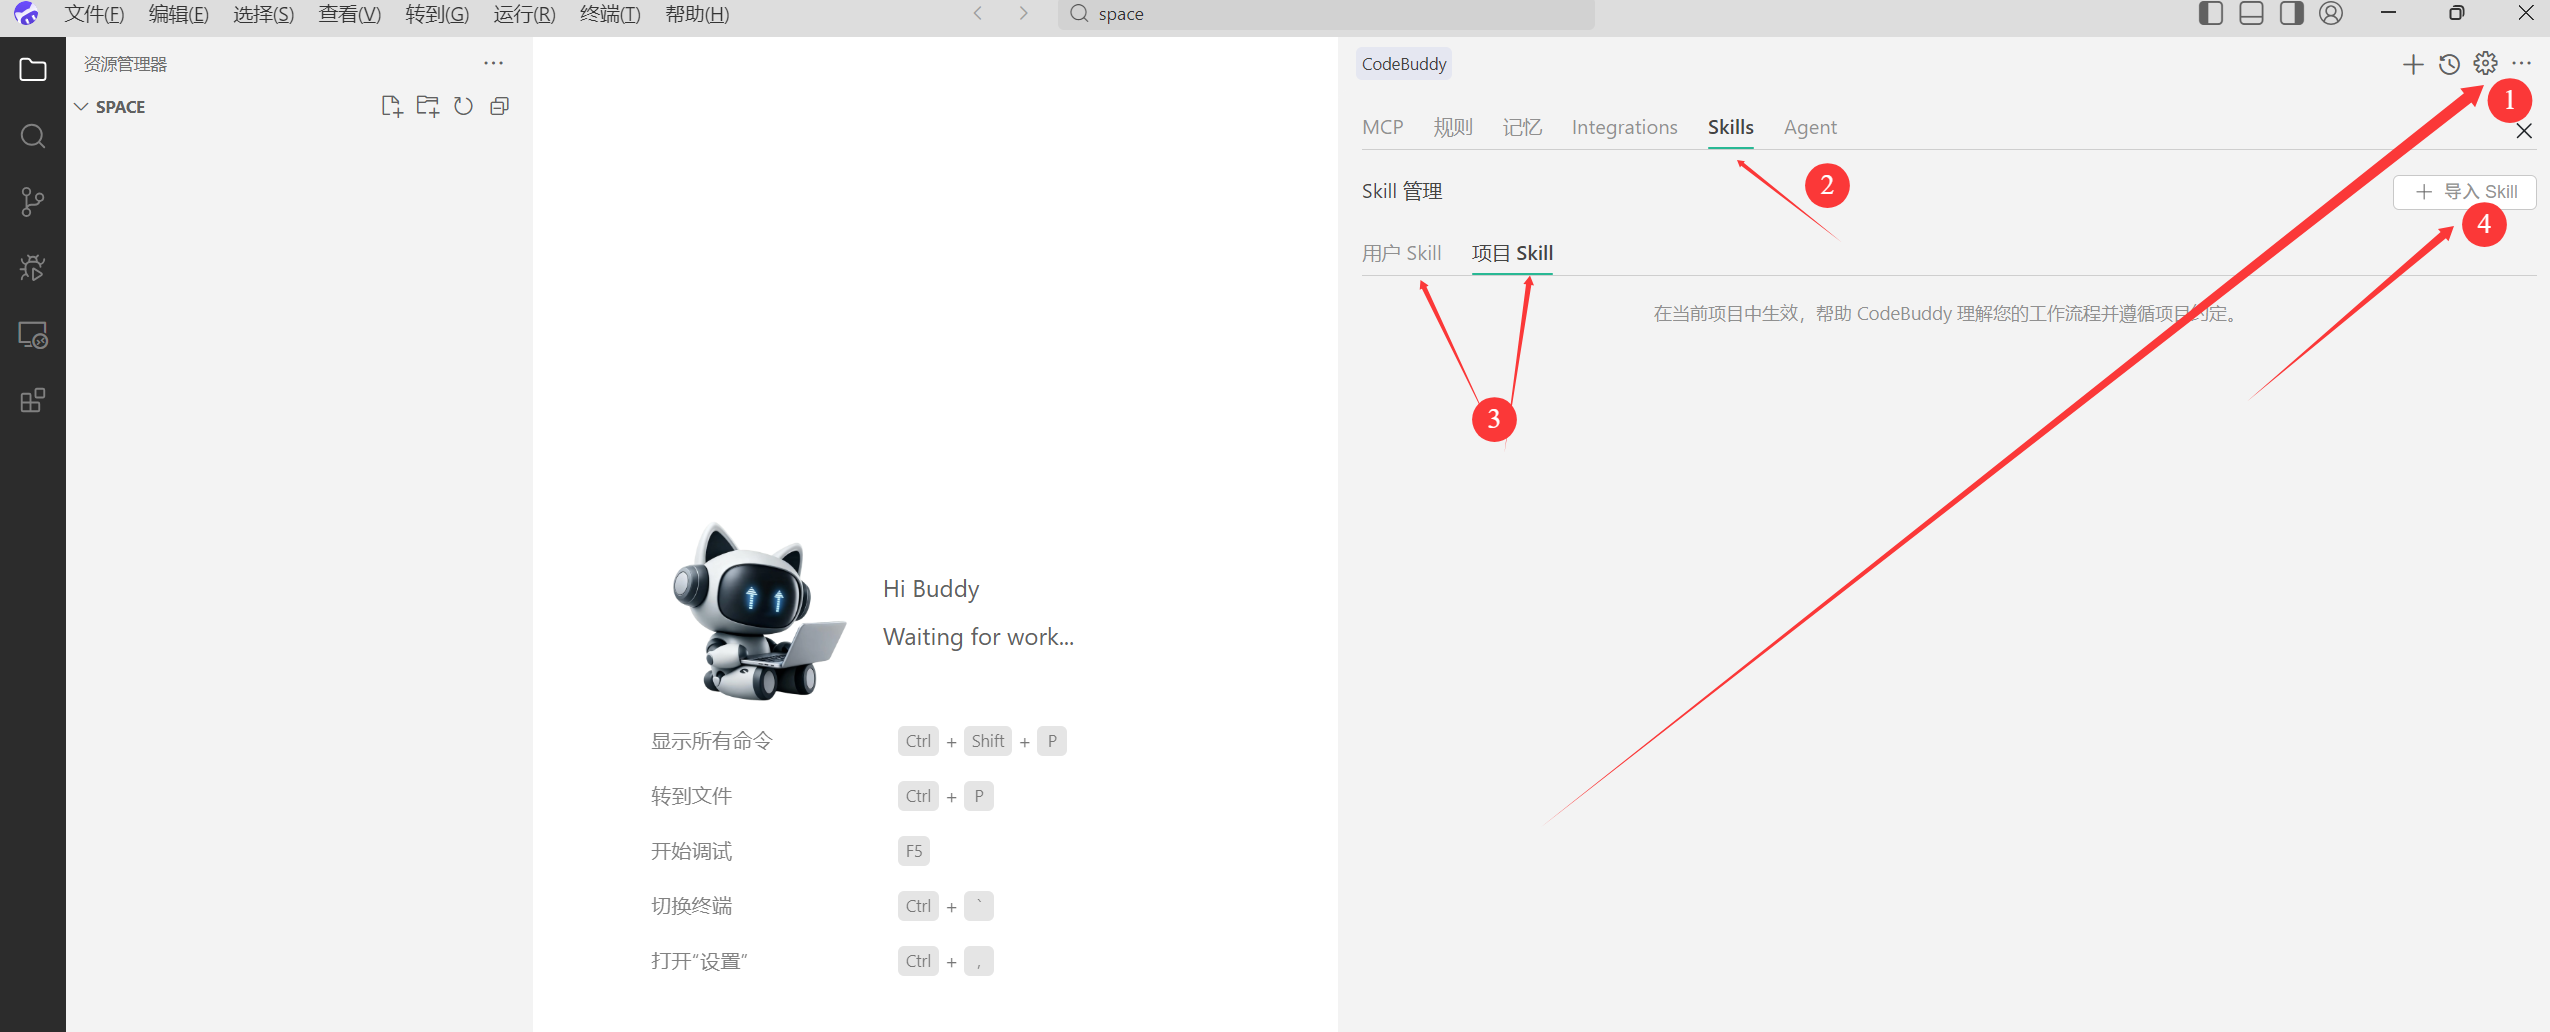
Task: Open the 选择(S) menu
Action: (x=264, y=14)
